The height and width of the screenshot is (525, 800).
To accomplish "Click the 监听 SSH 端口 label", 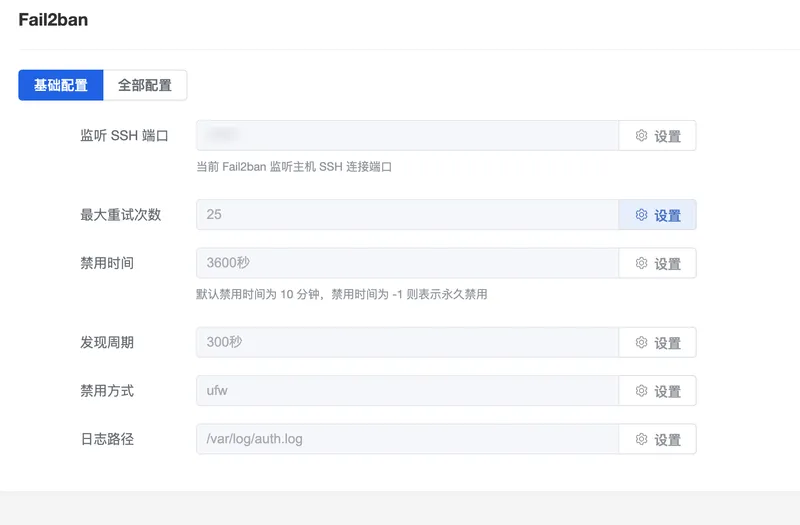I will point(124,136).
